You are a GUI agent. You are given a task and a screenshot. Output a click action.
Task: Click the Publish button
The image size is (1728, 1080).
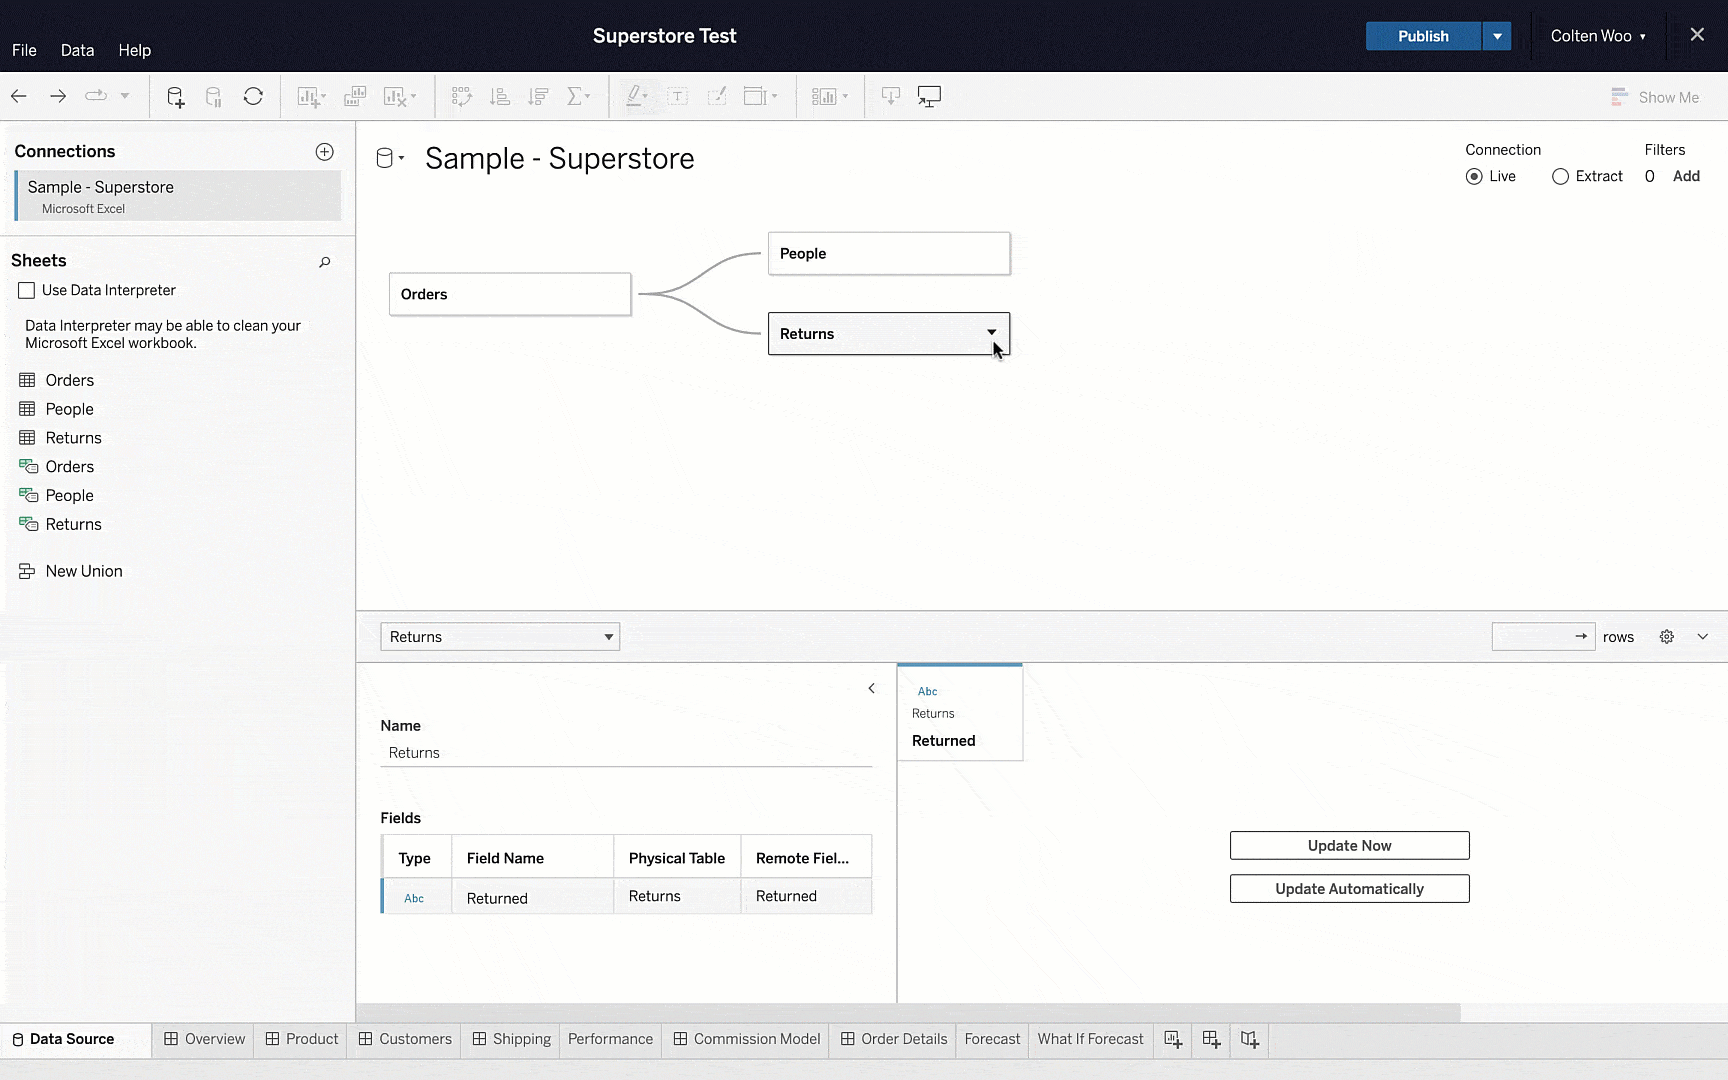(1423, 36)
